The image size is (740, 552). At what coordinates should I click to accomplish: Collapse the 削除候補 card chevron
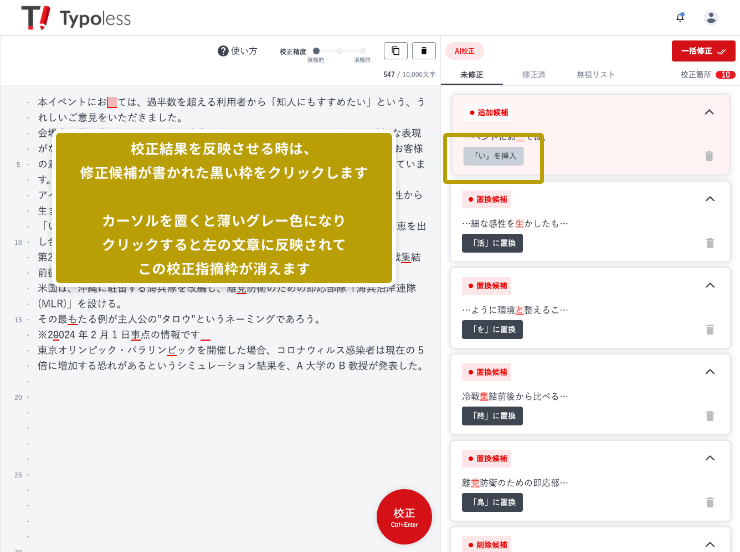709,544
